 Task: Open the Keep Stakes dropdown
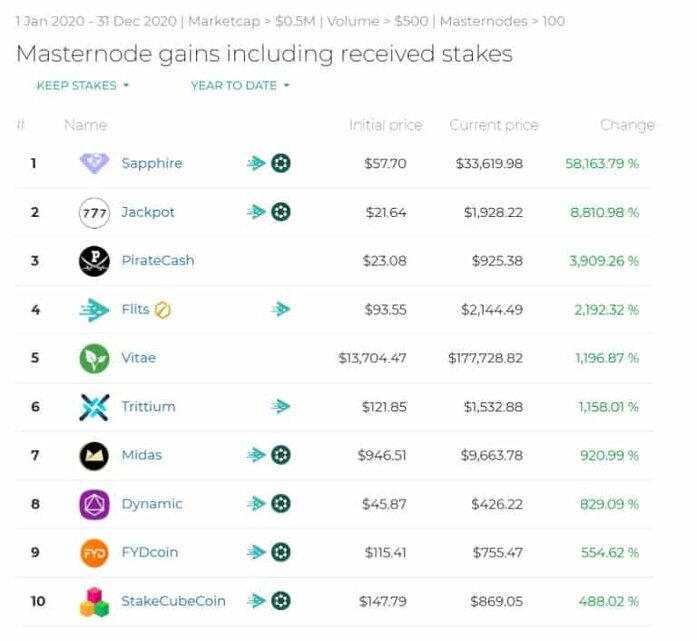coord(83,85)
